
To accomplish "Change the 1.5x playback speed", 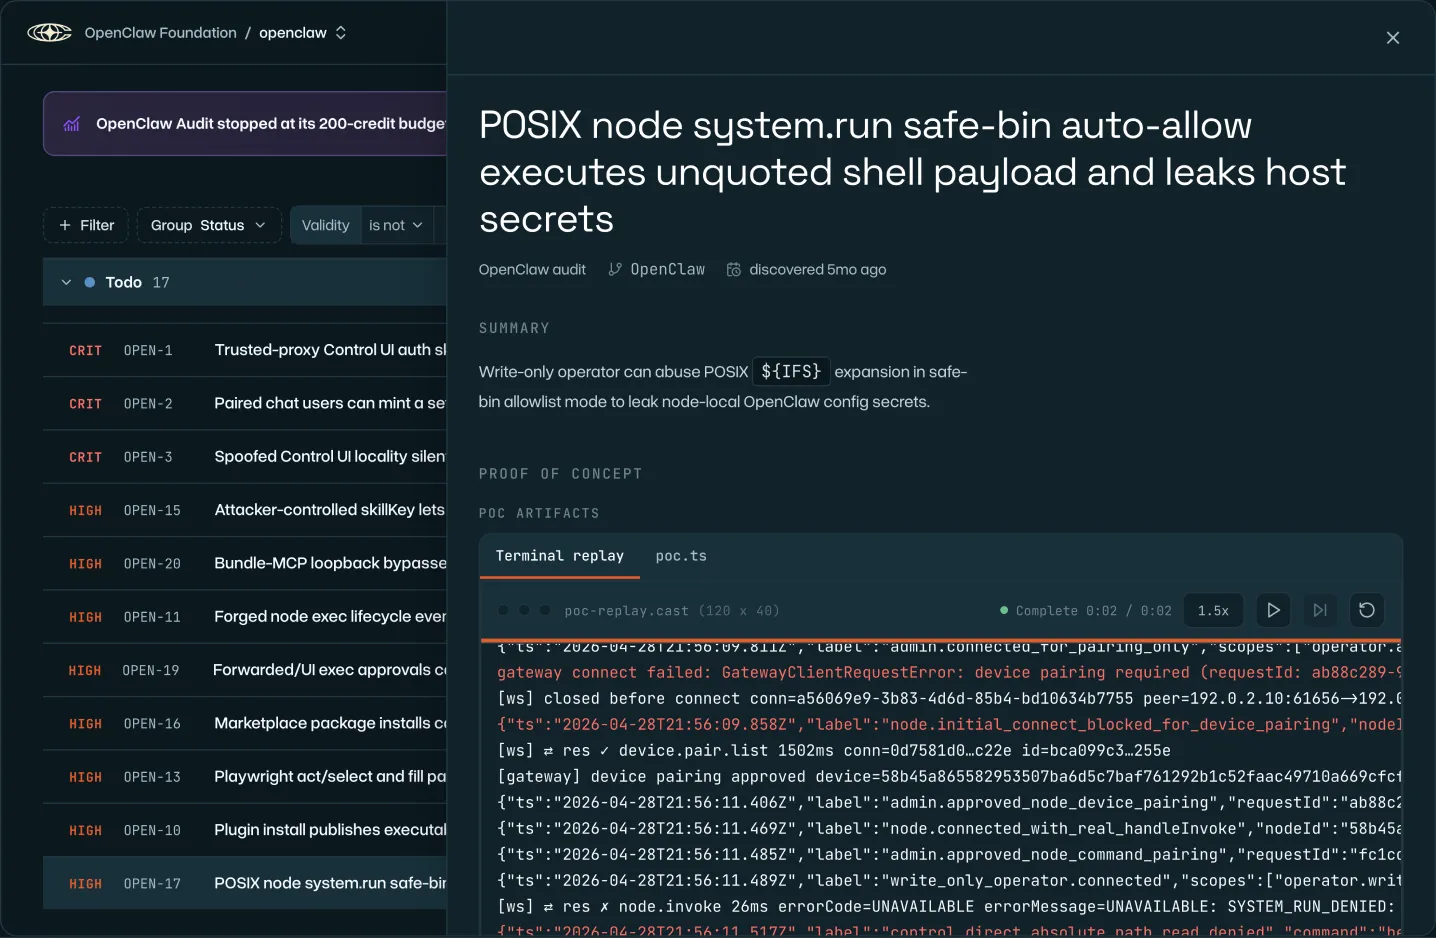I will click(1213, 610).
